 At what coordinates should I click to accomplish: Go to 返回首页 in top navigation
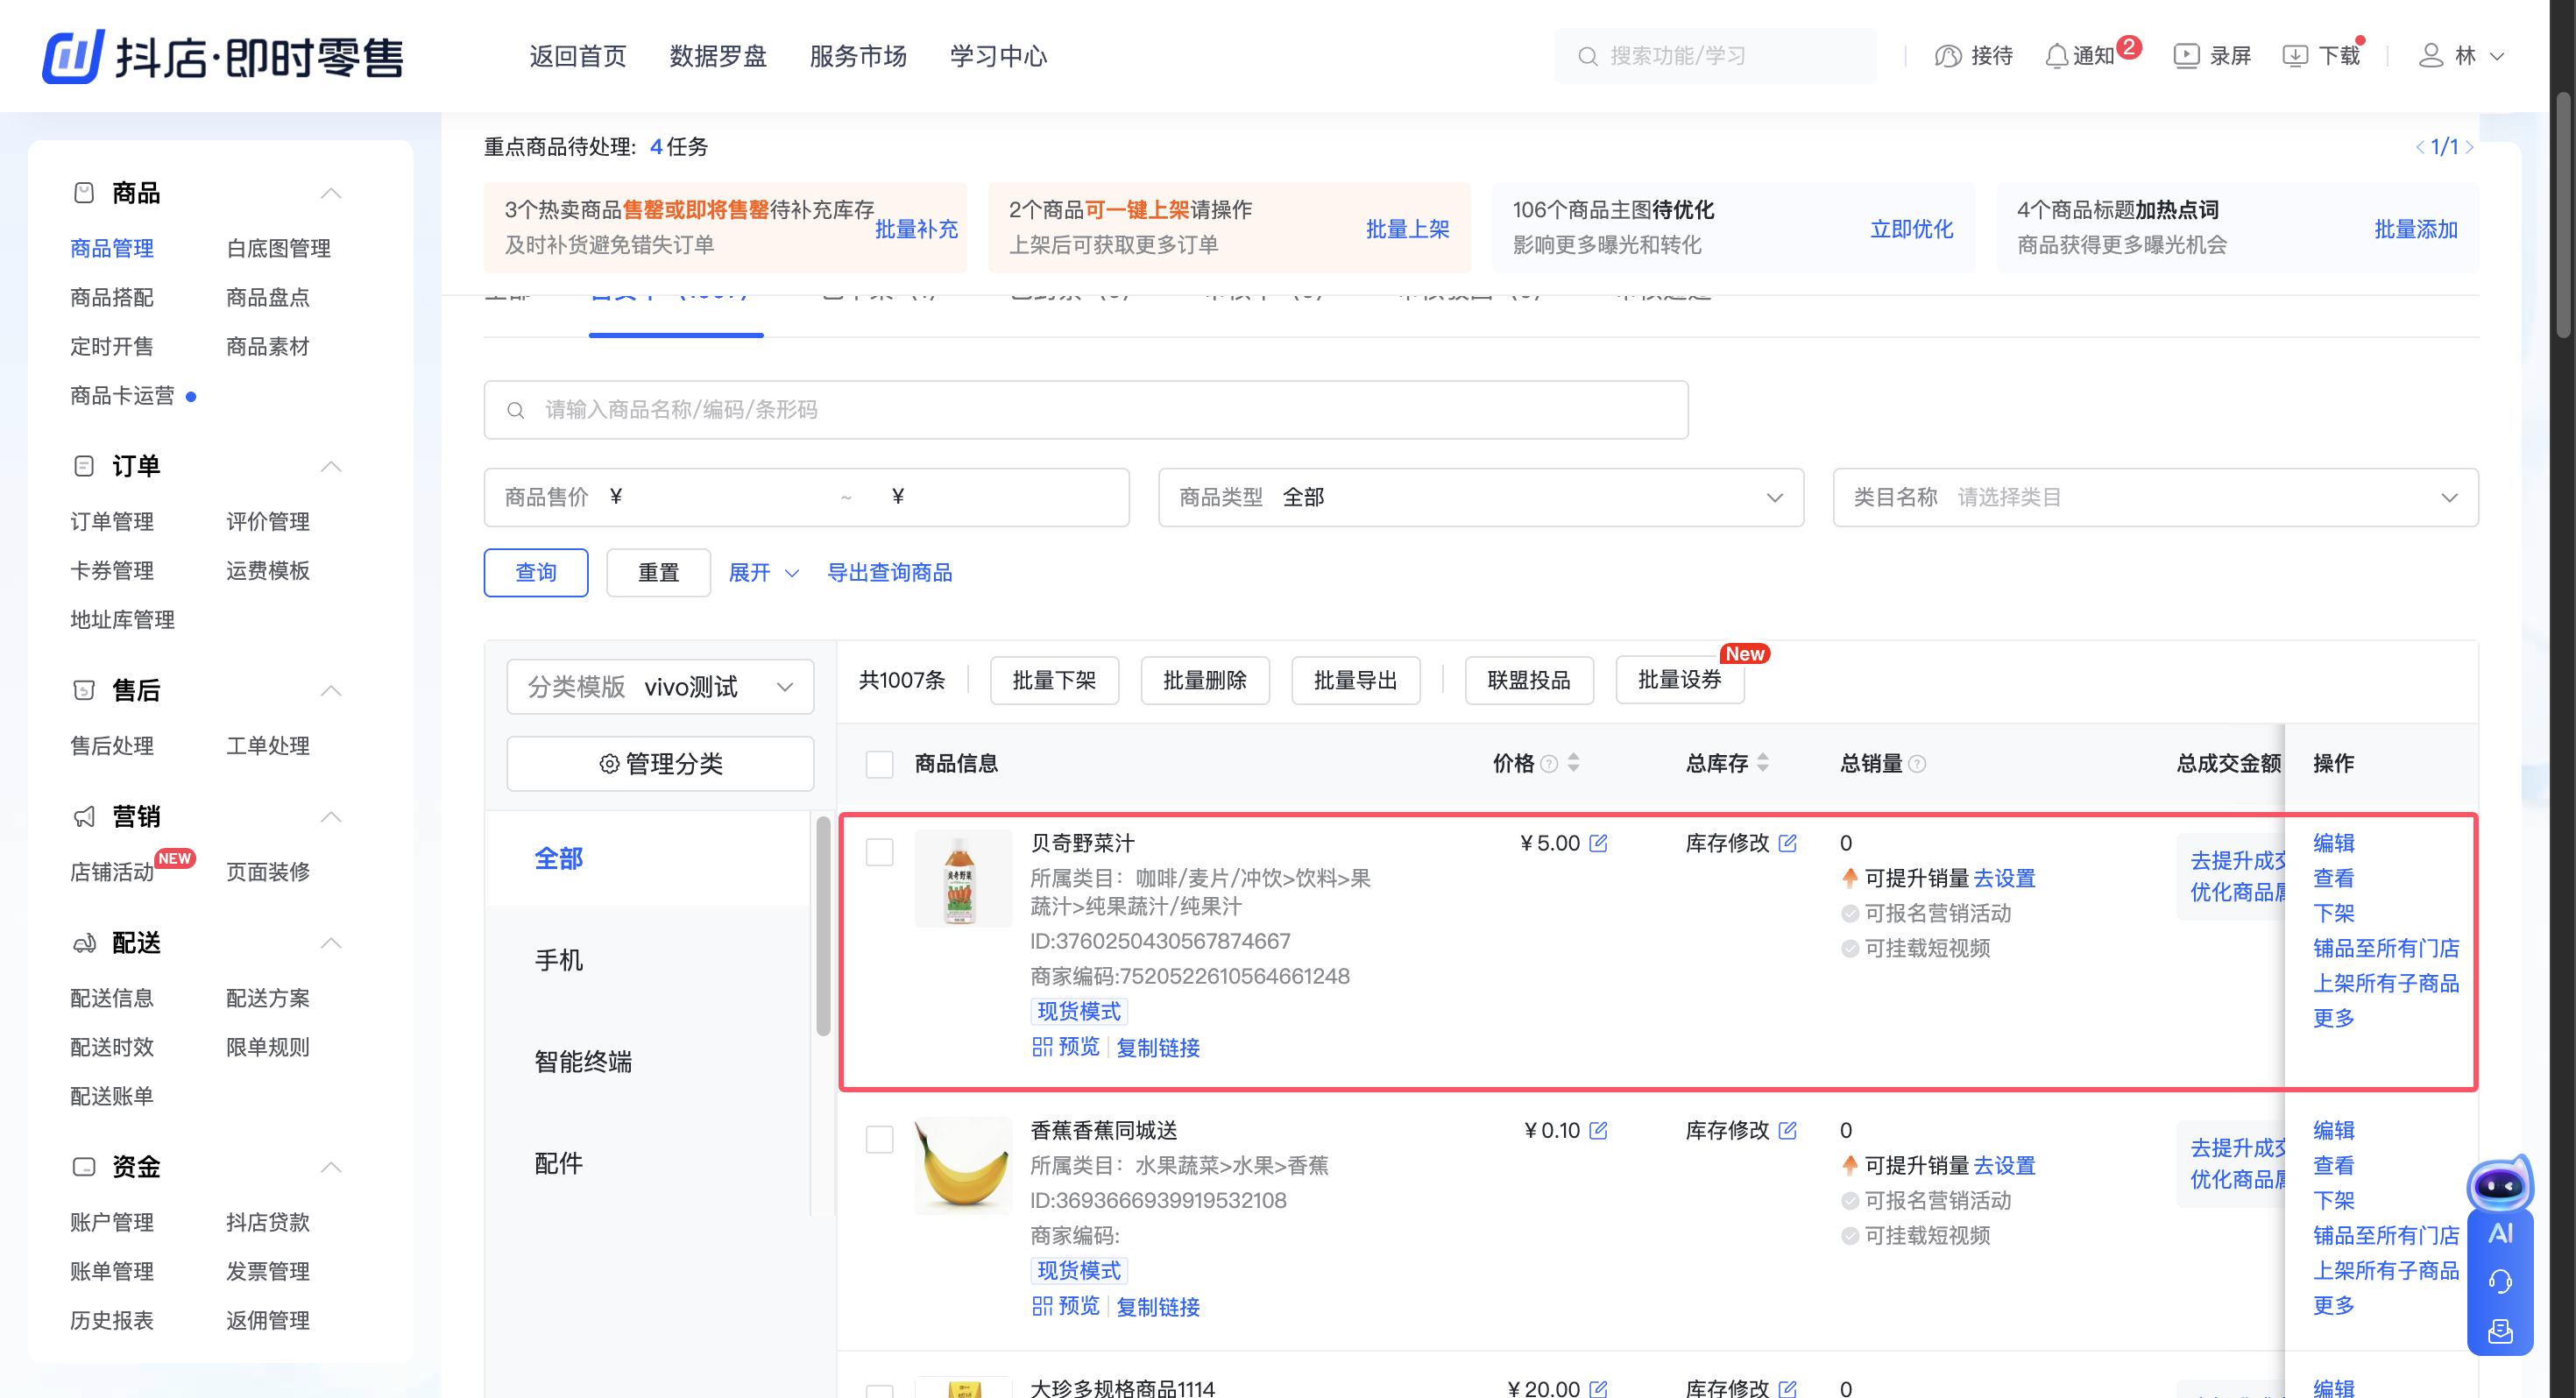578,56
